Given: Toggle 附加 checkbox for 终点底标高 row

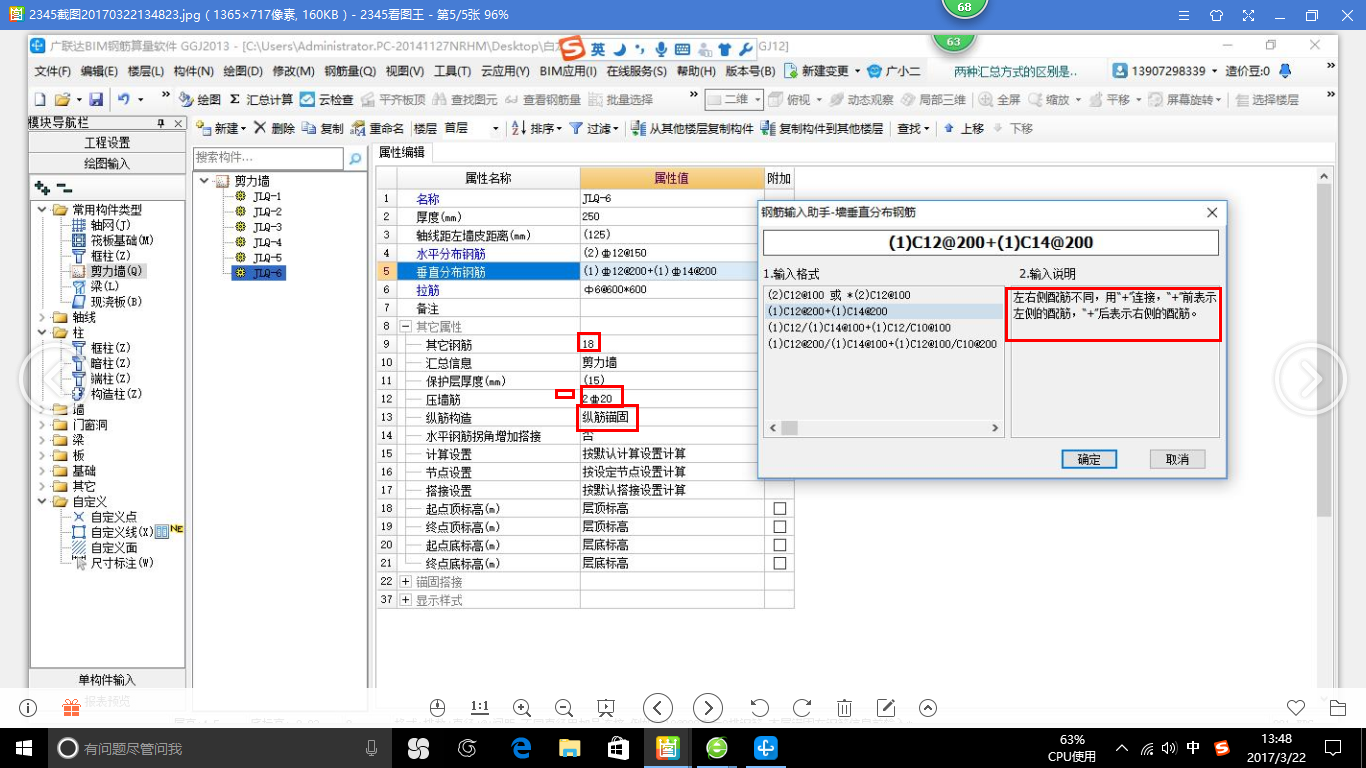Looking at the screenshot, I should point(780,563).
